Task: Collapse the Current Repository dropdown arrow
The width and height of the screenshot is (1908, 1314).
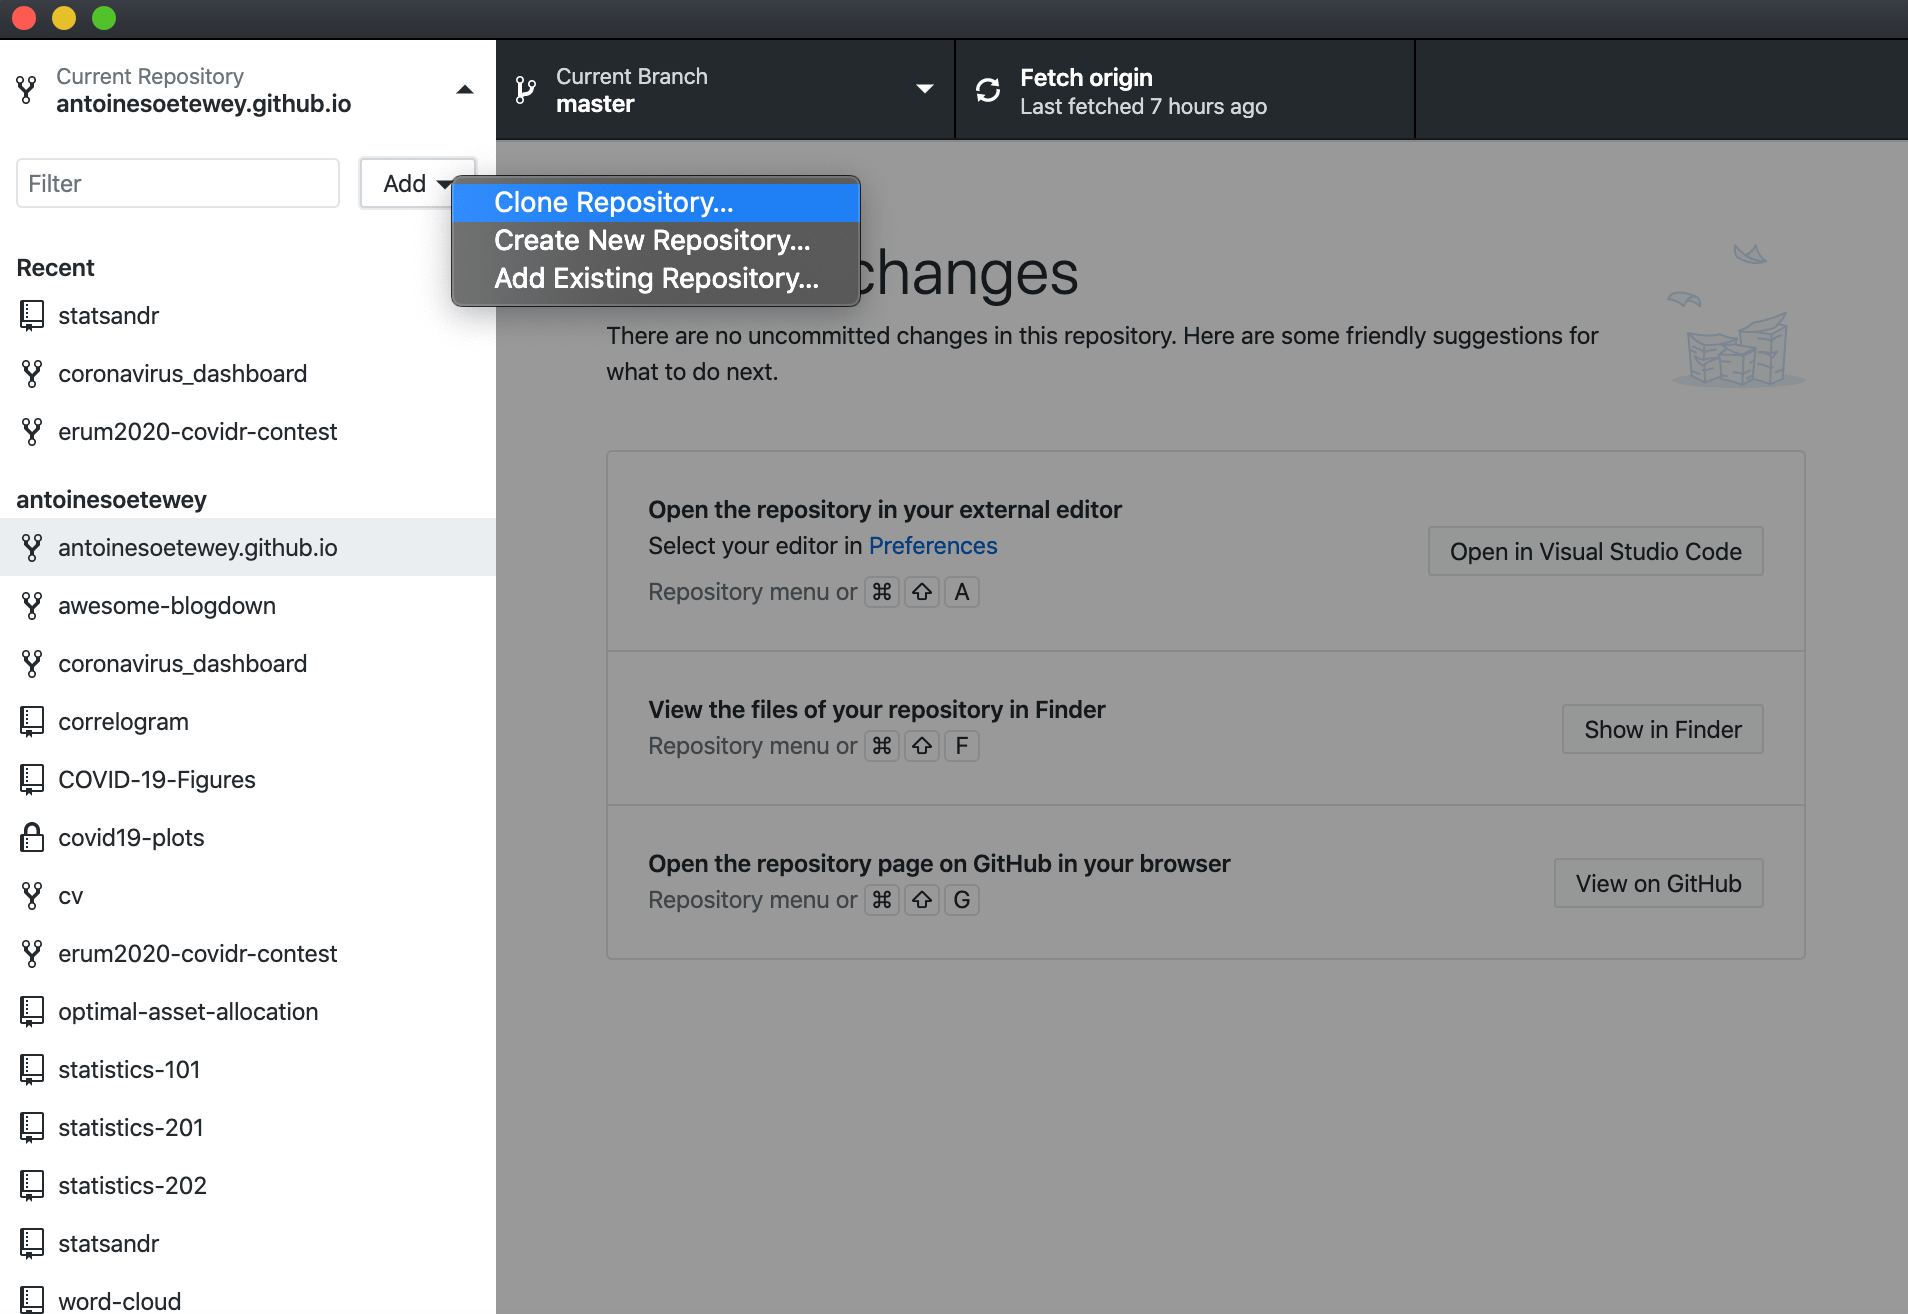Action: (465, 90)
